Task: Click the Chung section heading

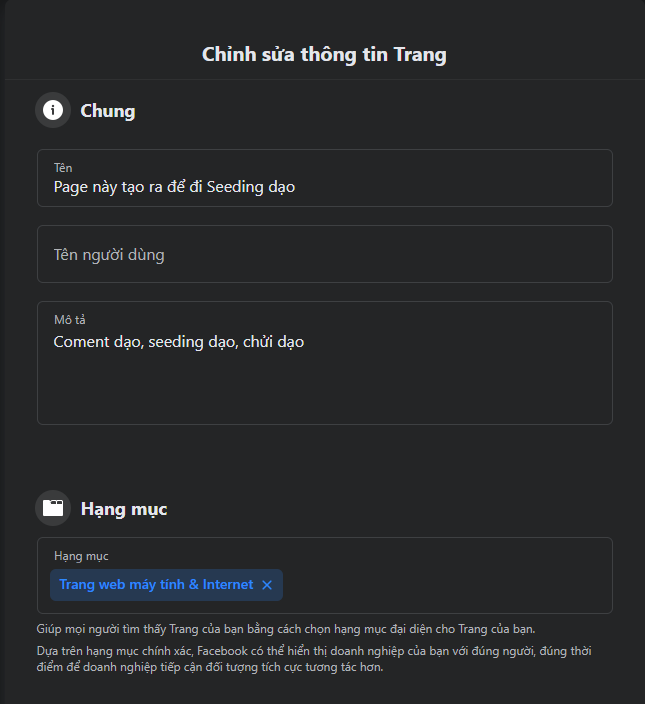Action: [108, 111]
